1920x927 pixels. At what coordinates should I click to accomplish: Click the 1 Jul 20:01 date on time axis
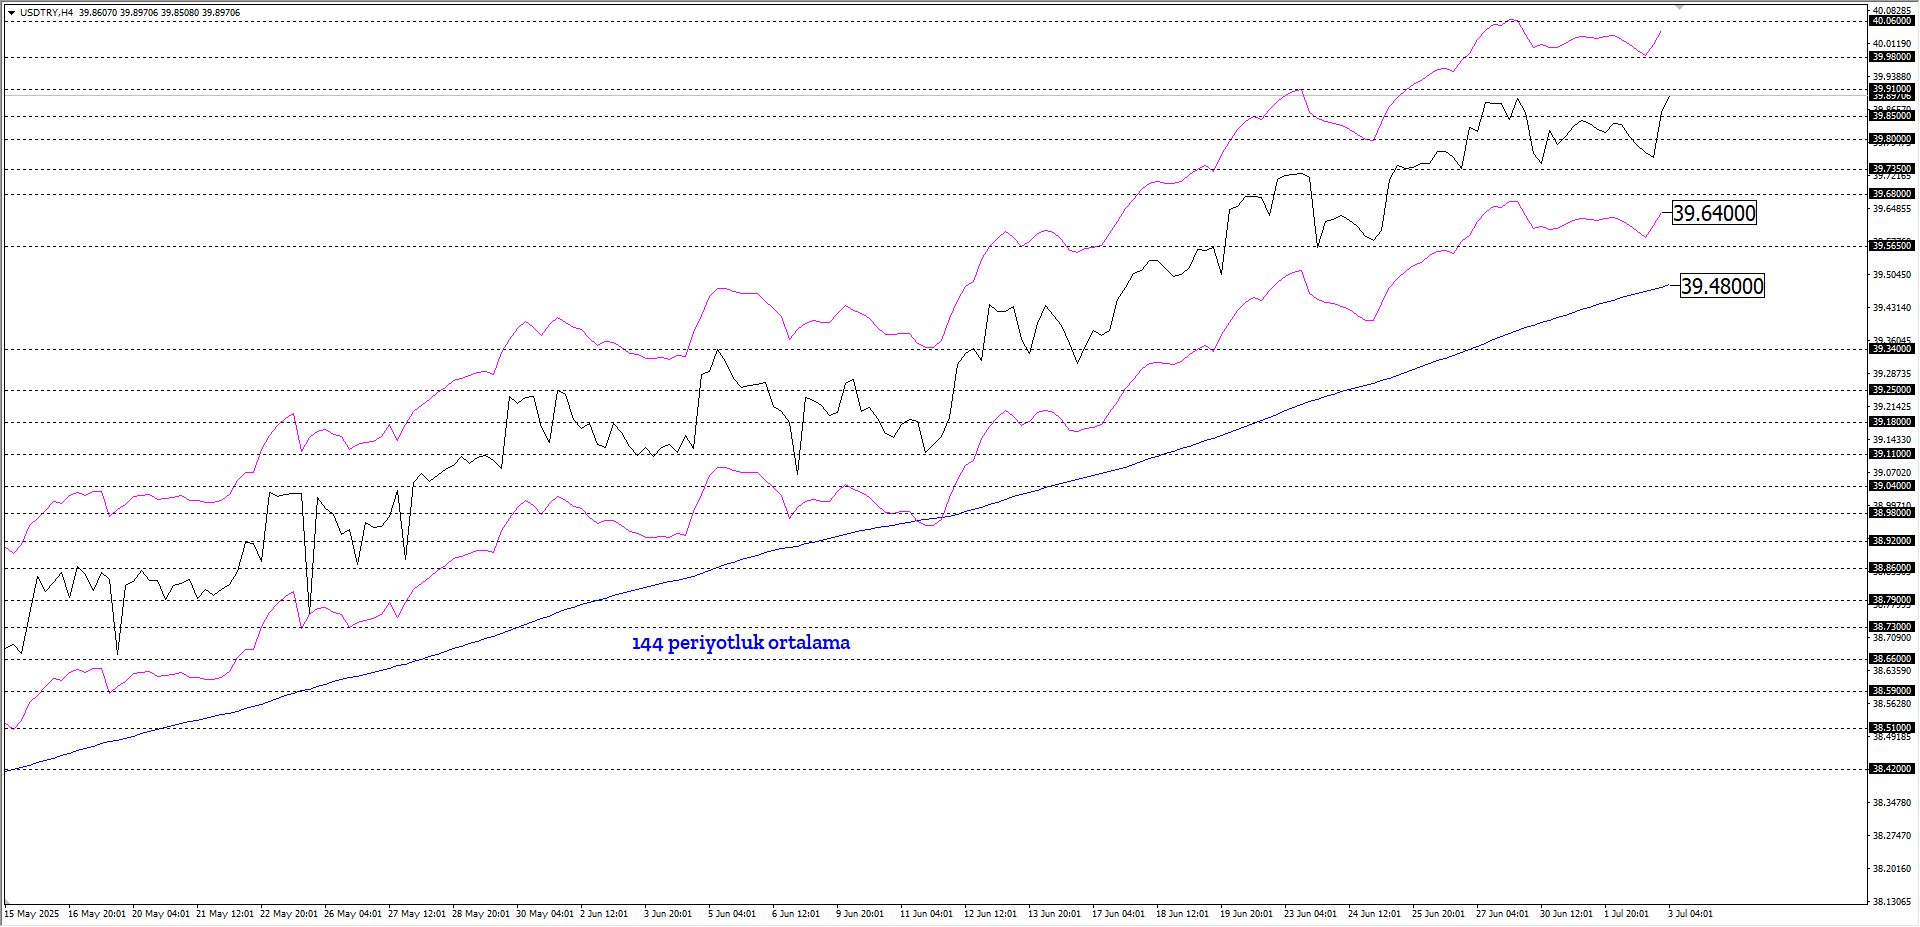pyautogui.click(x=1627, y=914)
